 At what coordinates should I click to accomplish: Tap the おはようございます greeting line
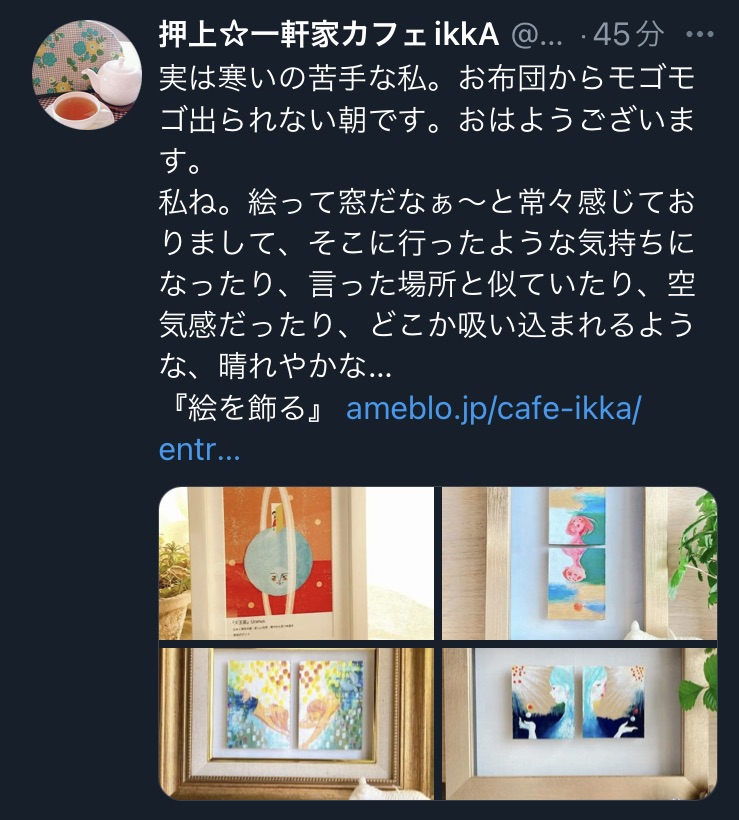[576, 120]
